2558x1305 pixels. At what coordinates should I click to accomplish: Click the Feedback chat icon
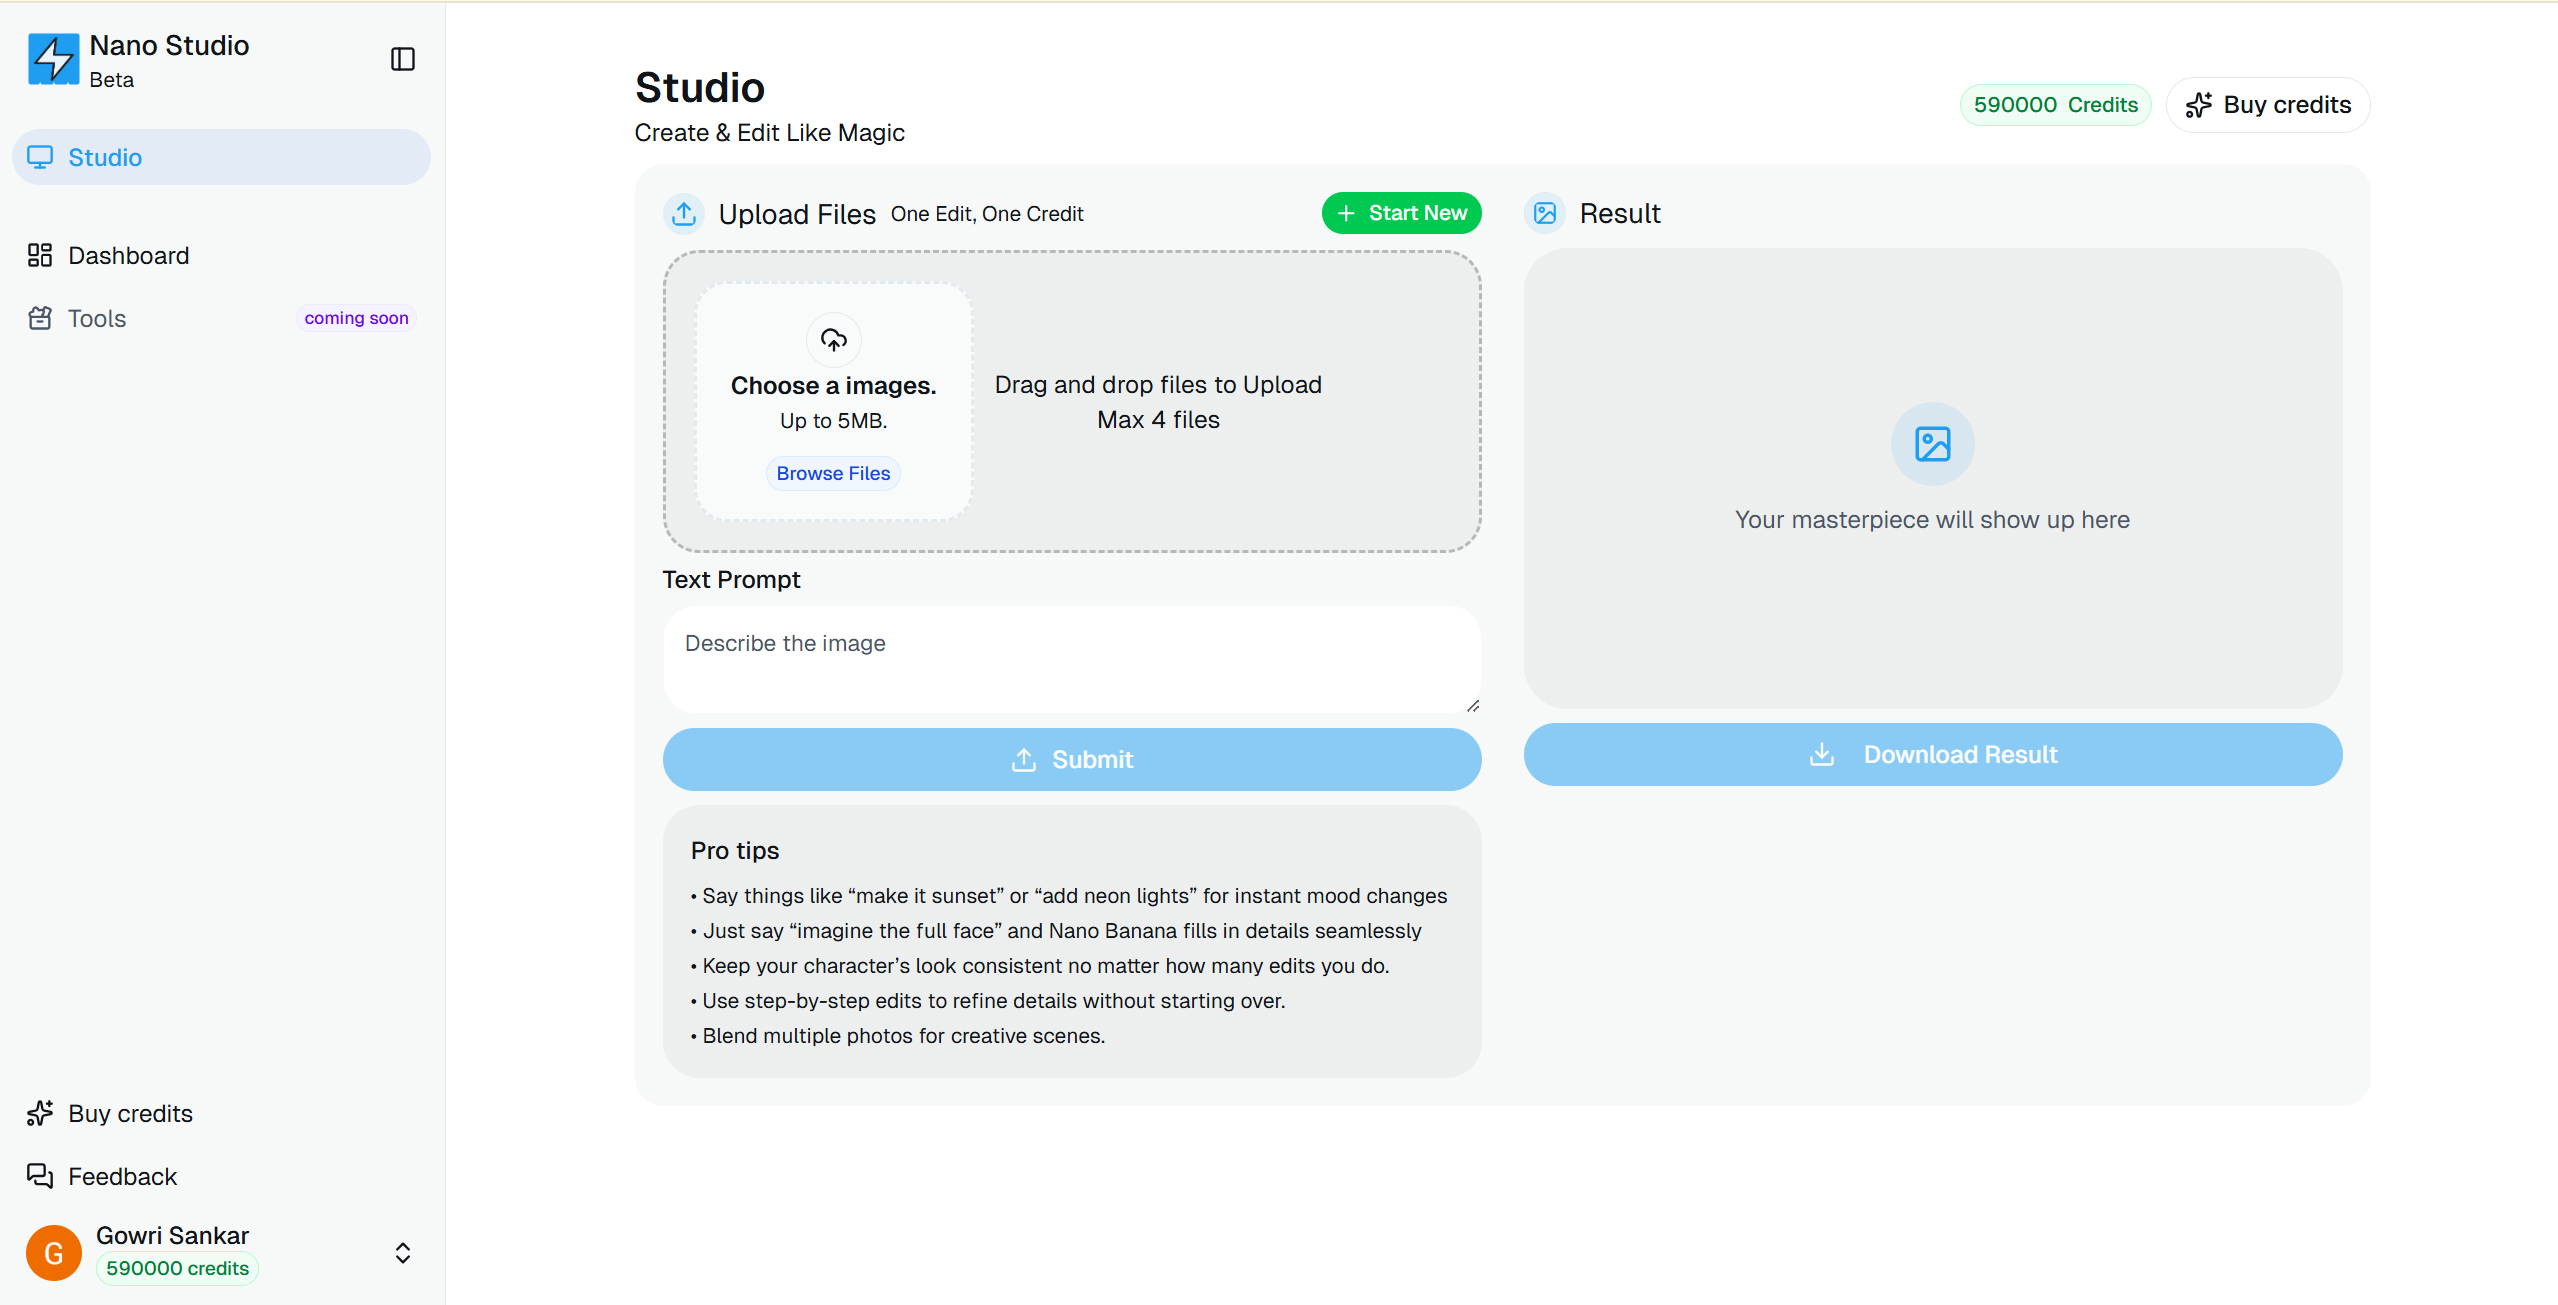tap(41, 1176)
